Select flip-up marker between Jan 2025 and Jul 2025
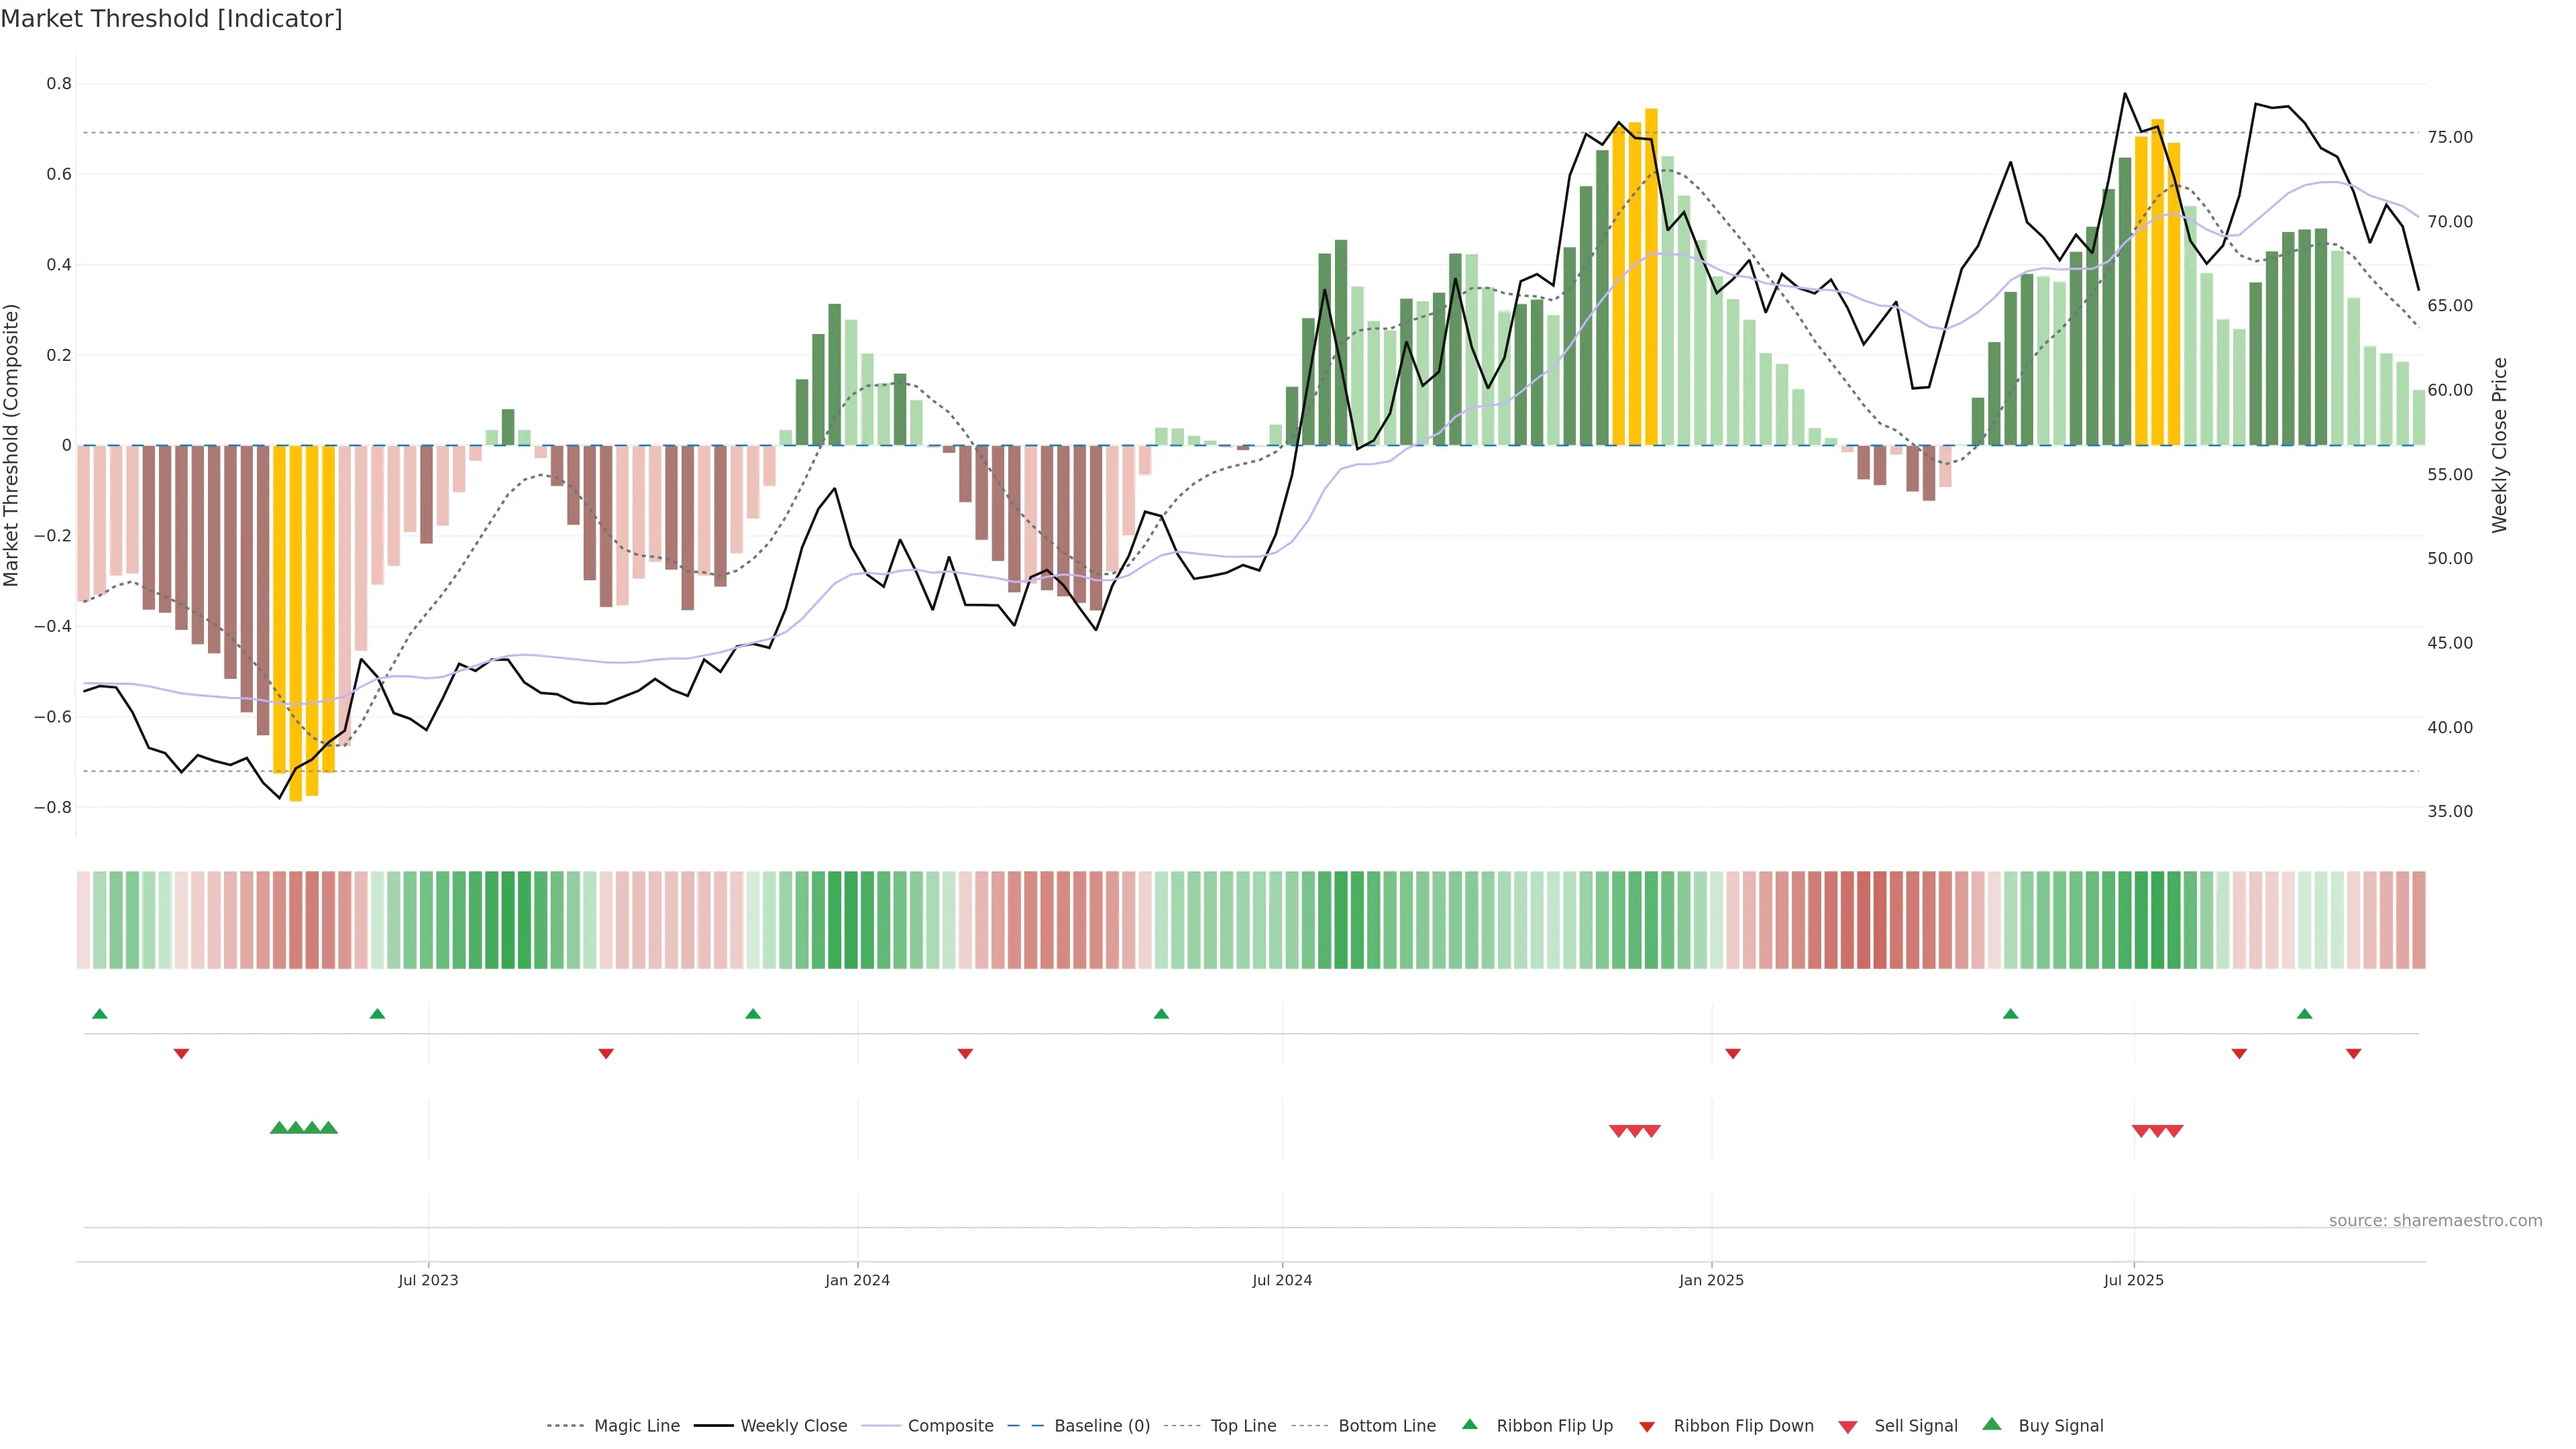 click(2010, 1014)
